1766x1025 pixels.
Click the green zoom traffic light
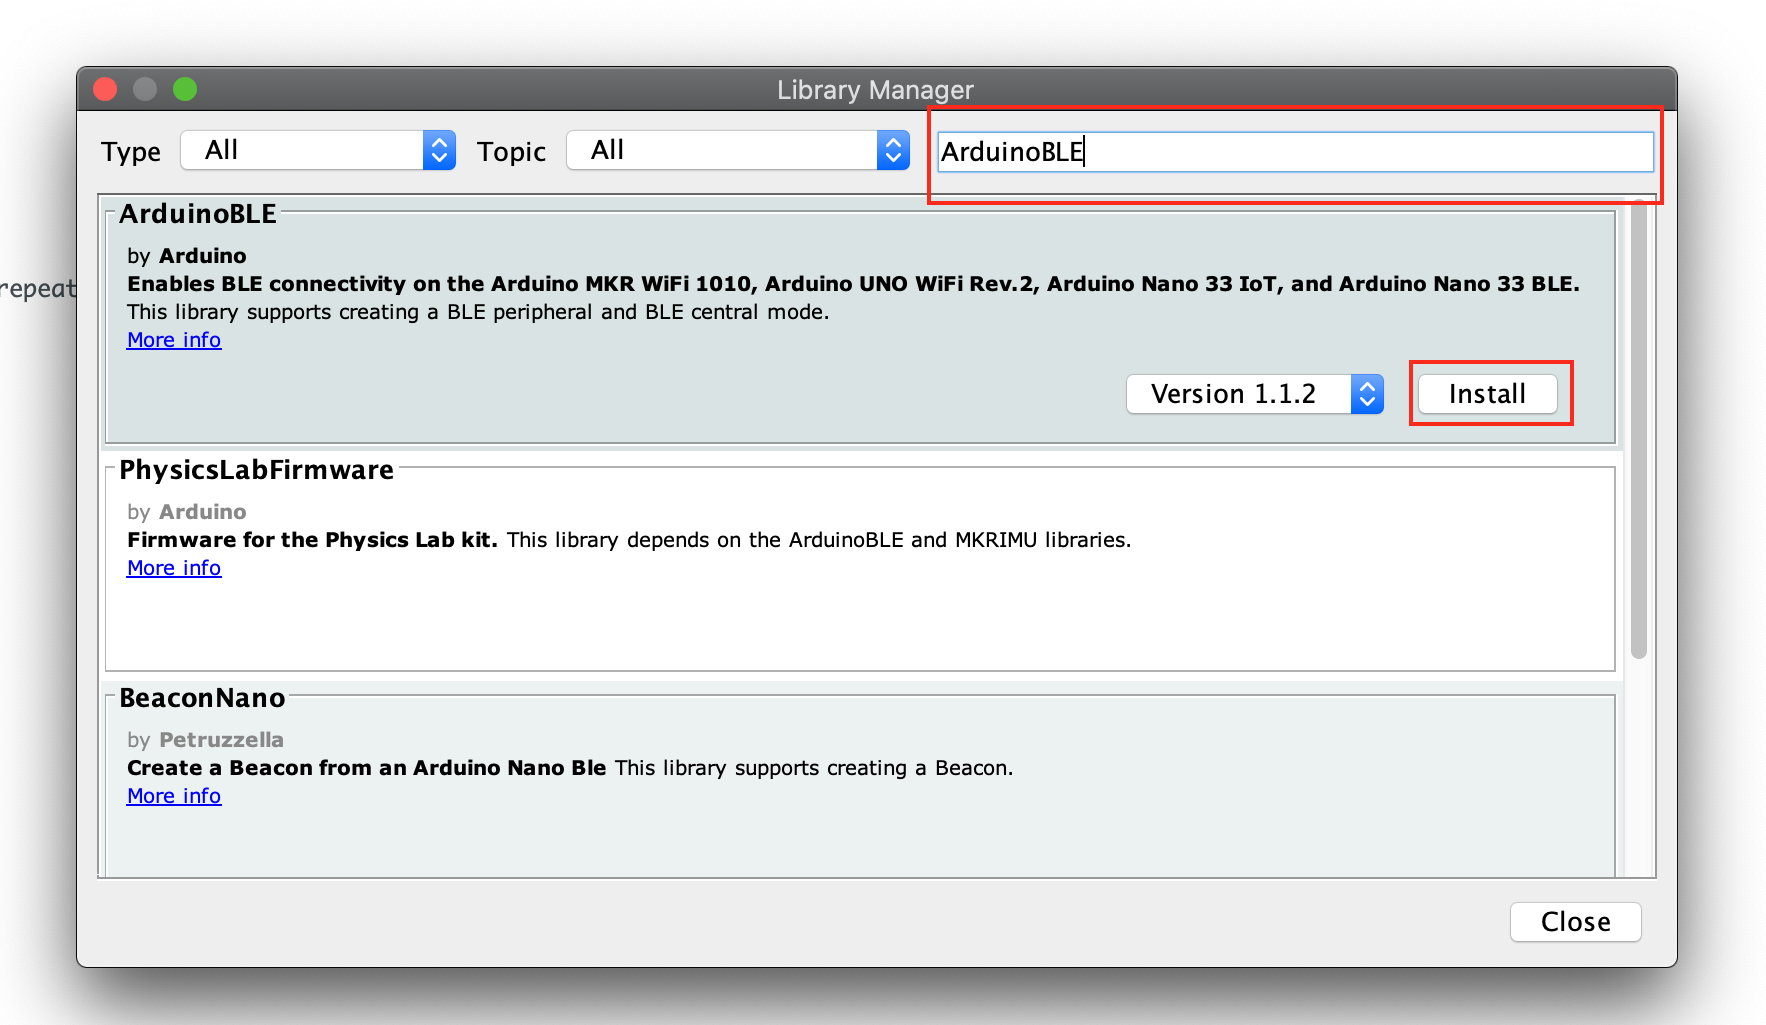(185, 89)
